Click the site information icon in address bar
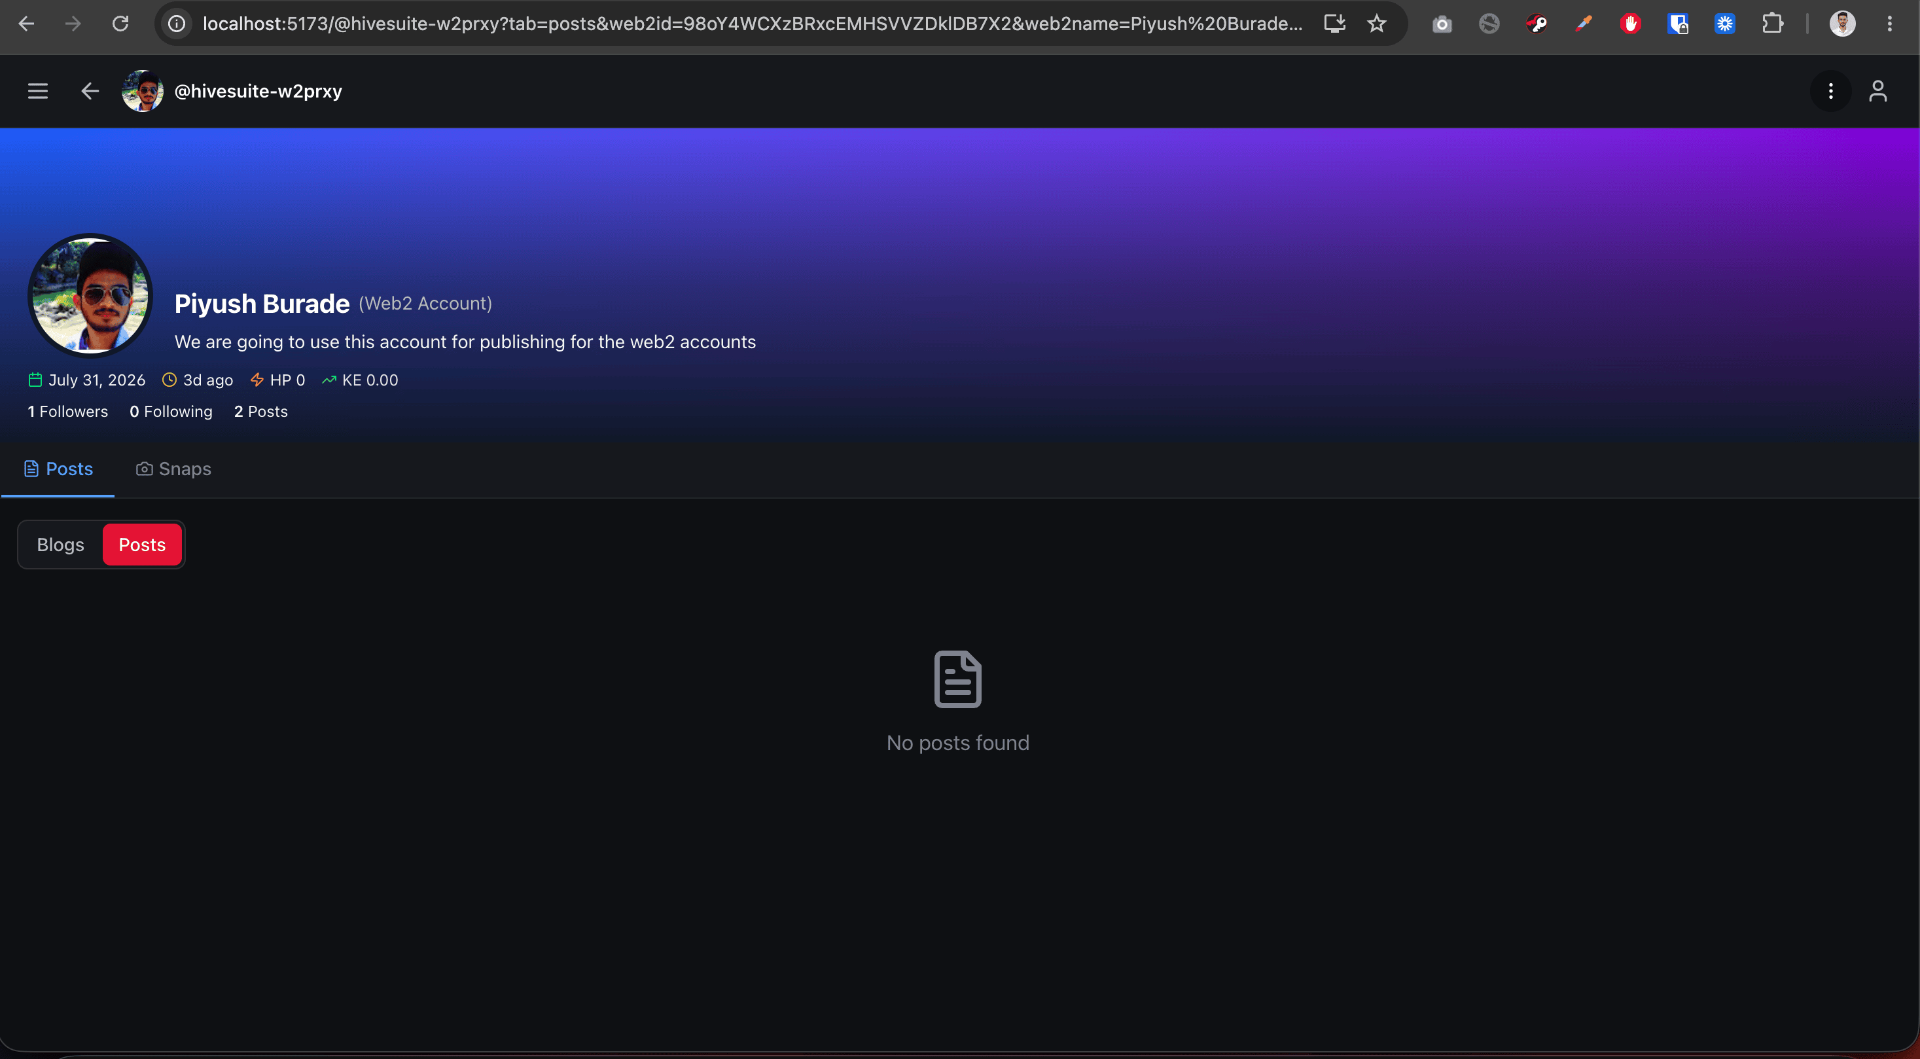This screenshot has width=1920, height=1059. [x=177, y=23]
